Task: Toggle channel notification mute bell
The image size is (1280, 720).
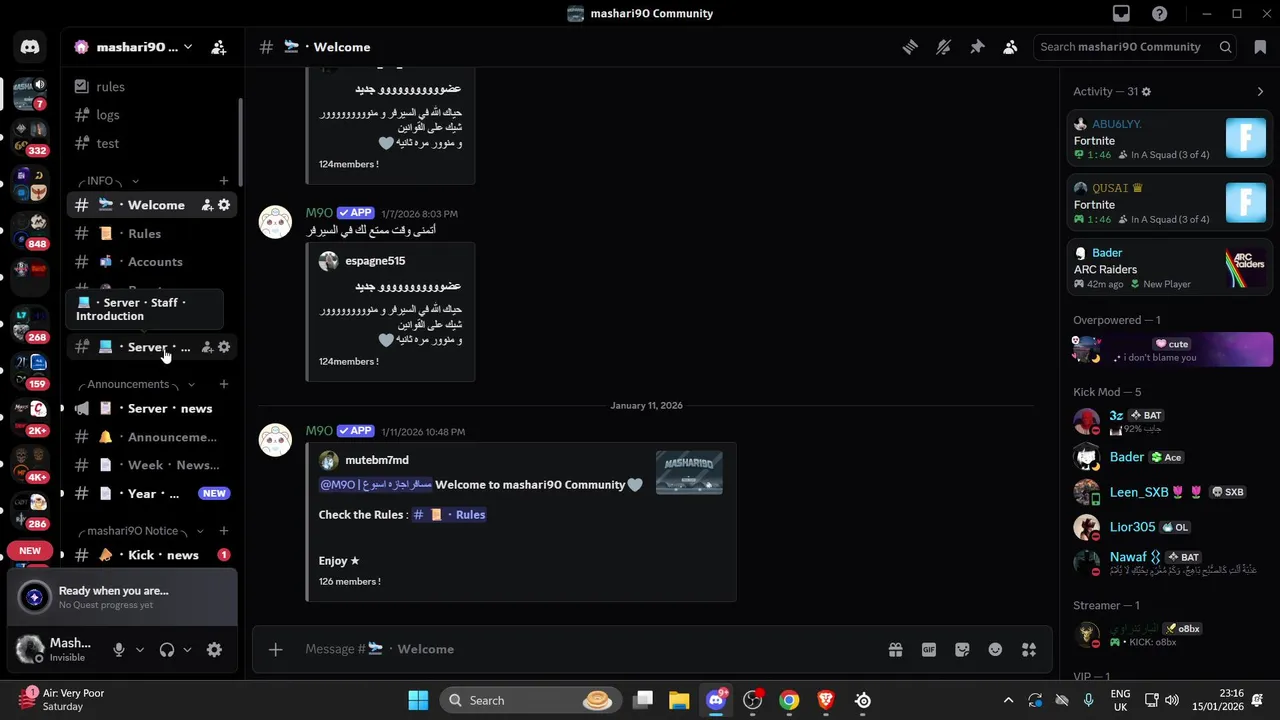Action: click(x=943, y=47)
